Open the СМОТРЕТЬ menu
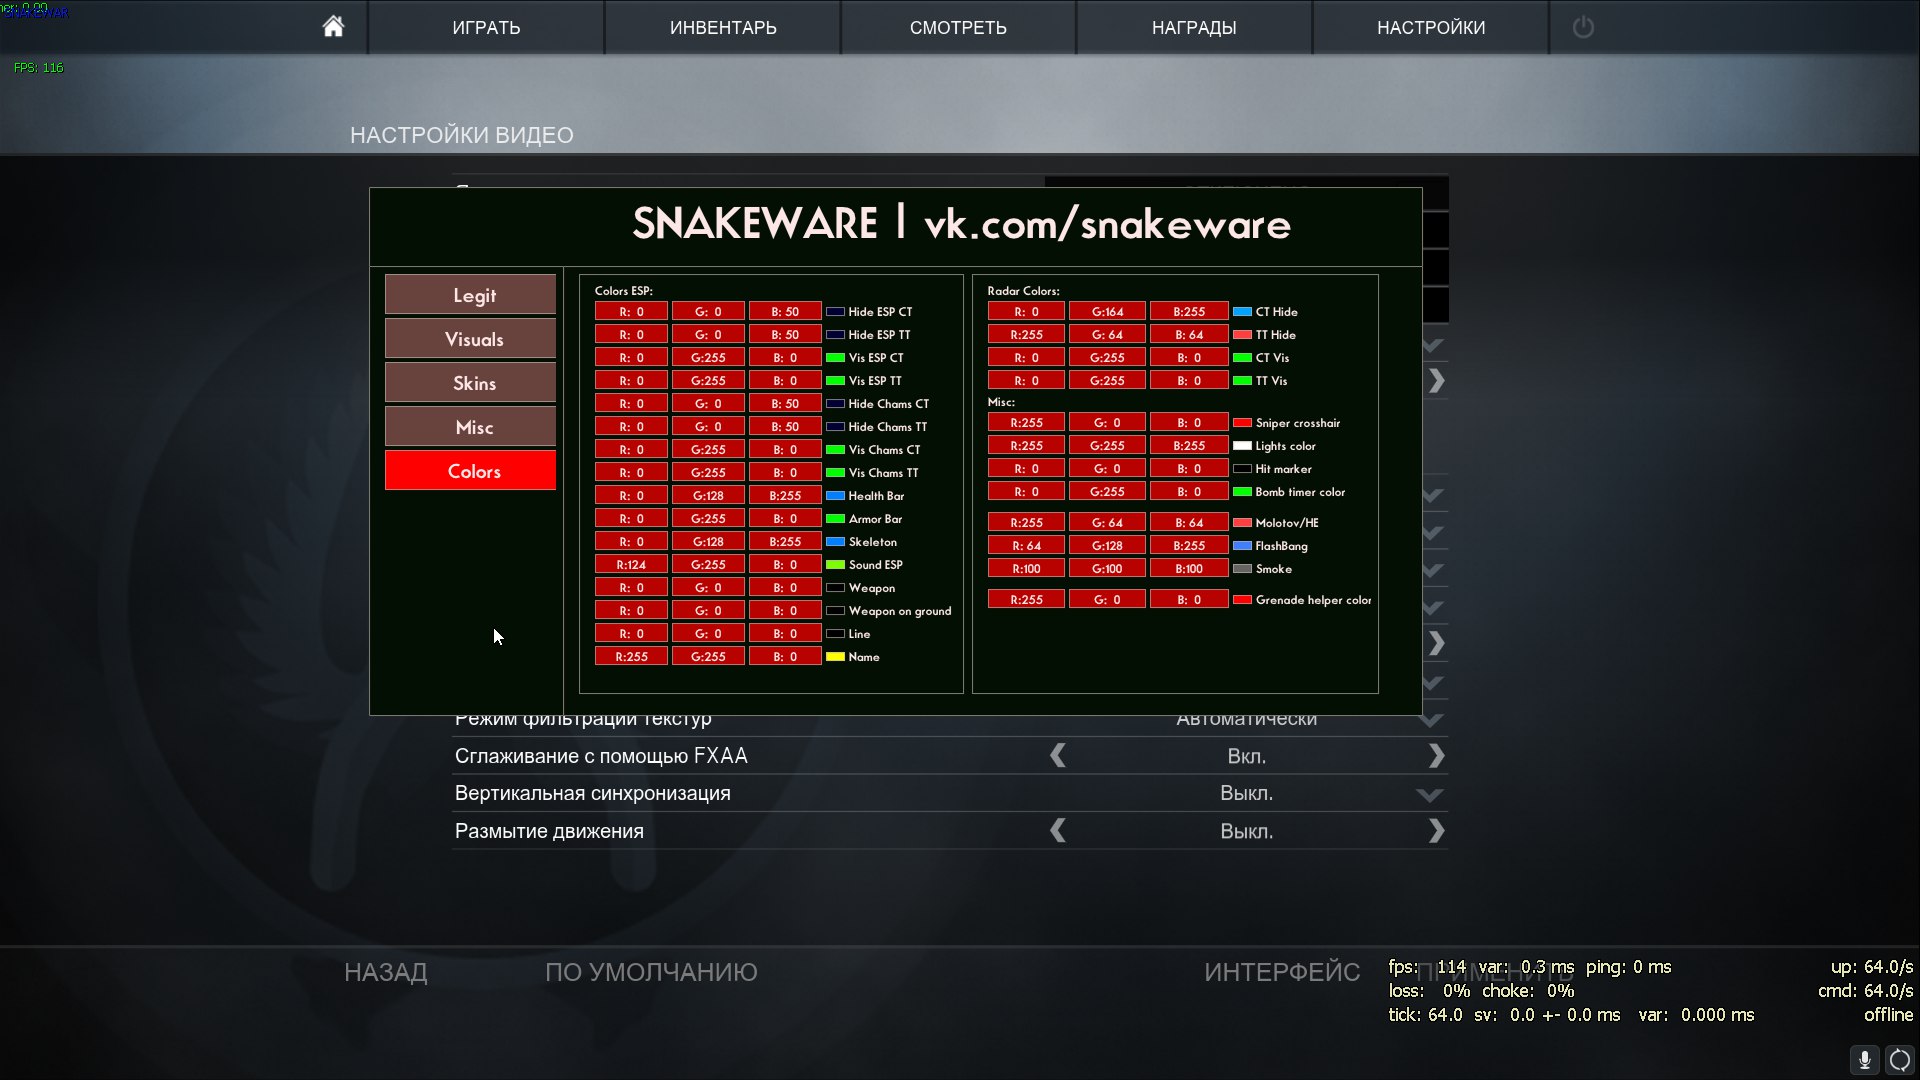The image size is (1920, 1080). point(958,27)
